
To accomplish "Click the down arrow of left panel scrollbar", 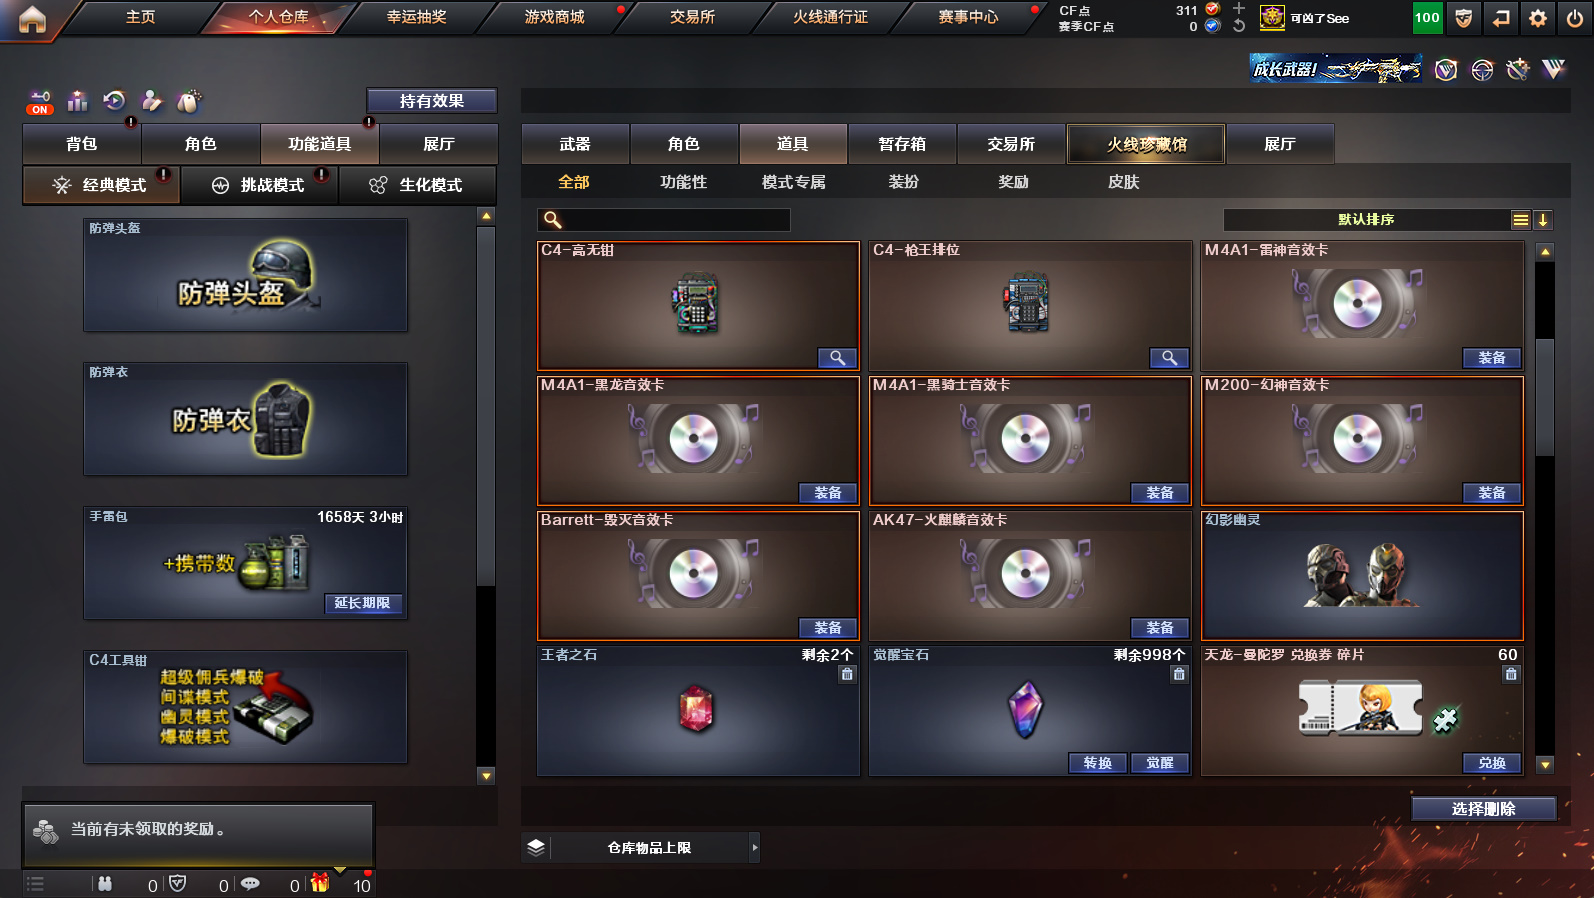I will (486, 775).
